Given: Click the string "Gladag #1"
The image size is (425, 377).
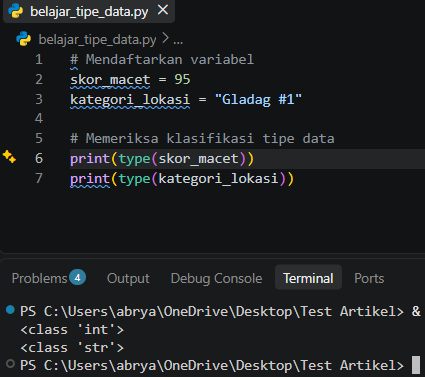Looking at the screenshot, I should (258, 99).
